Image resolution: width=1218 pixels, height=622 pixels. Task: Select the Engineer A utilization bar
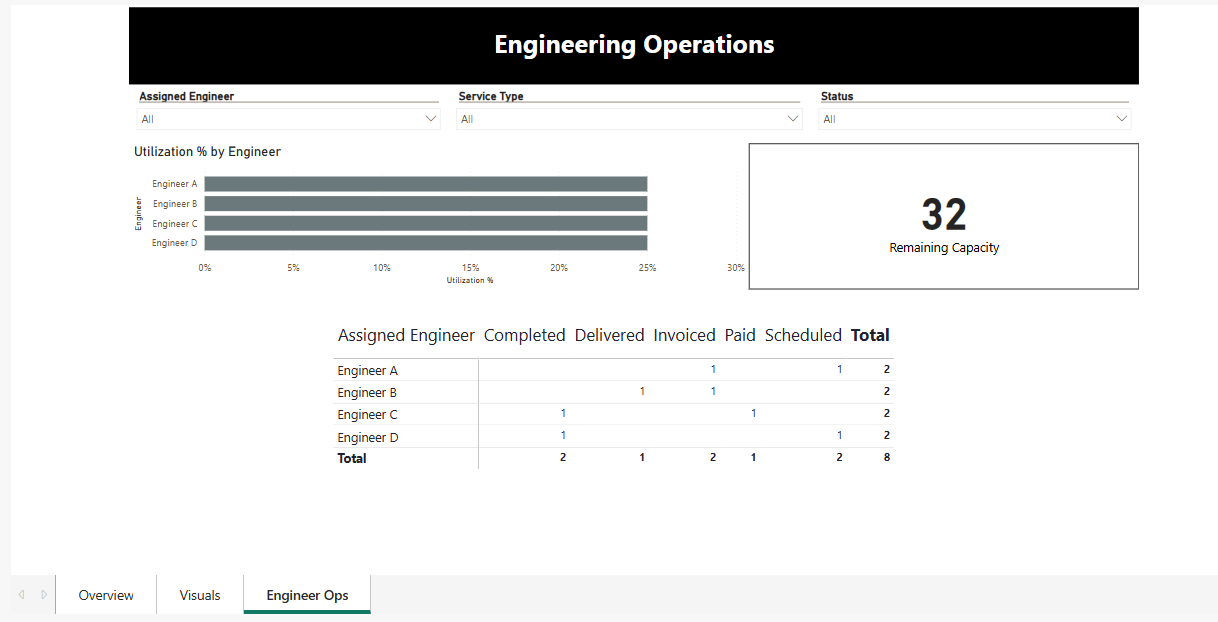coord(426,184)
